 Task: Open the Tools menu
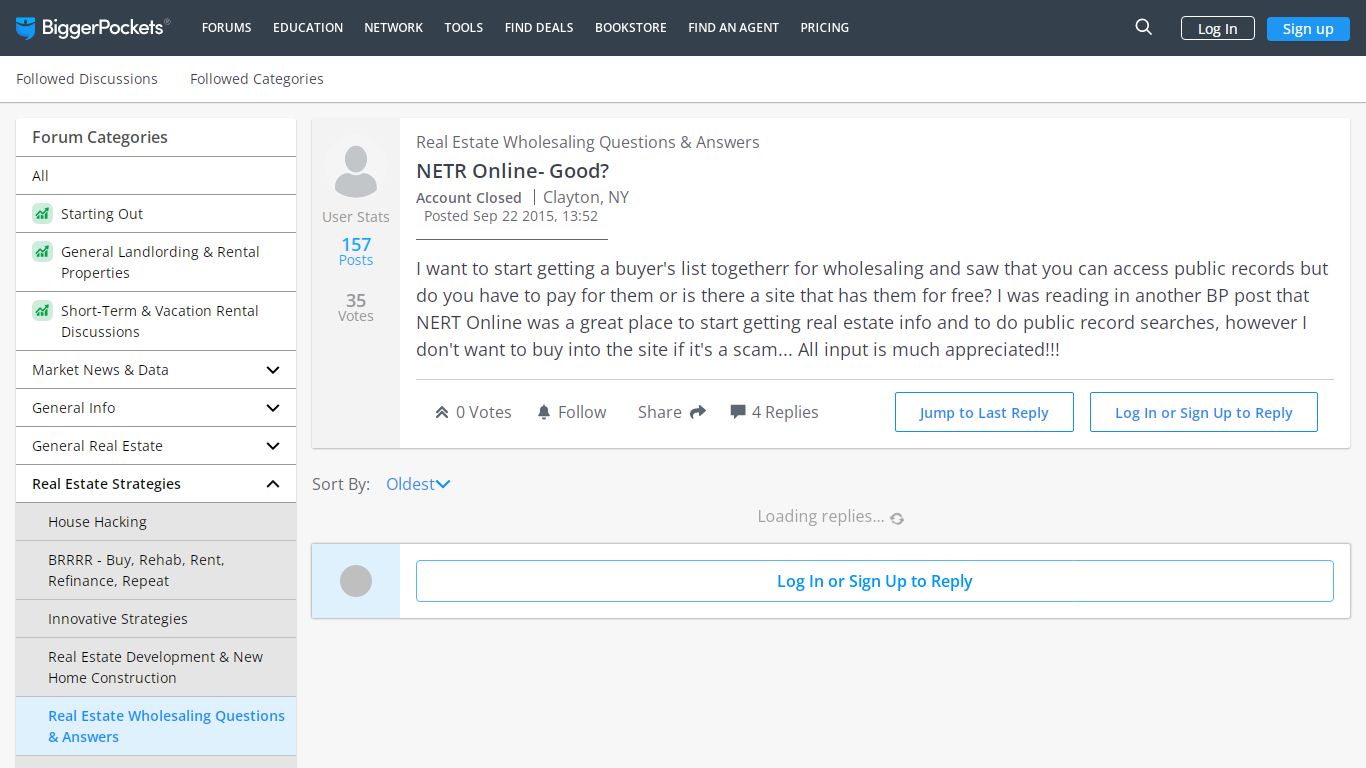(x=464, y=28)
